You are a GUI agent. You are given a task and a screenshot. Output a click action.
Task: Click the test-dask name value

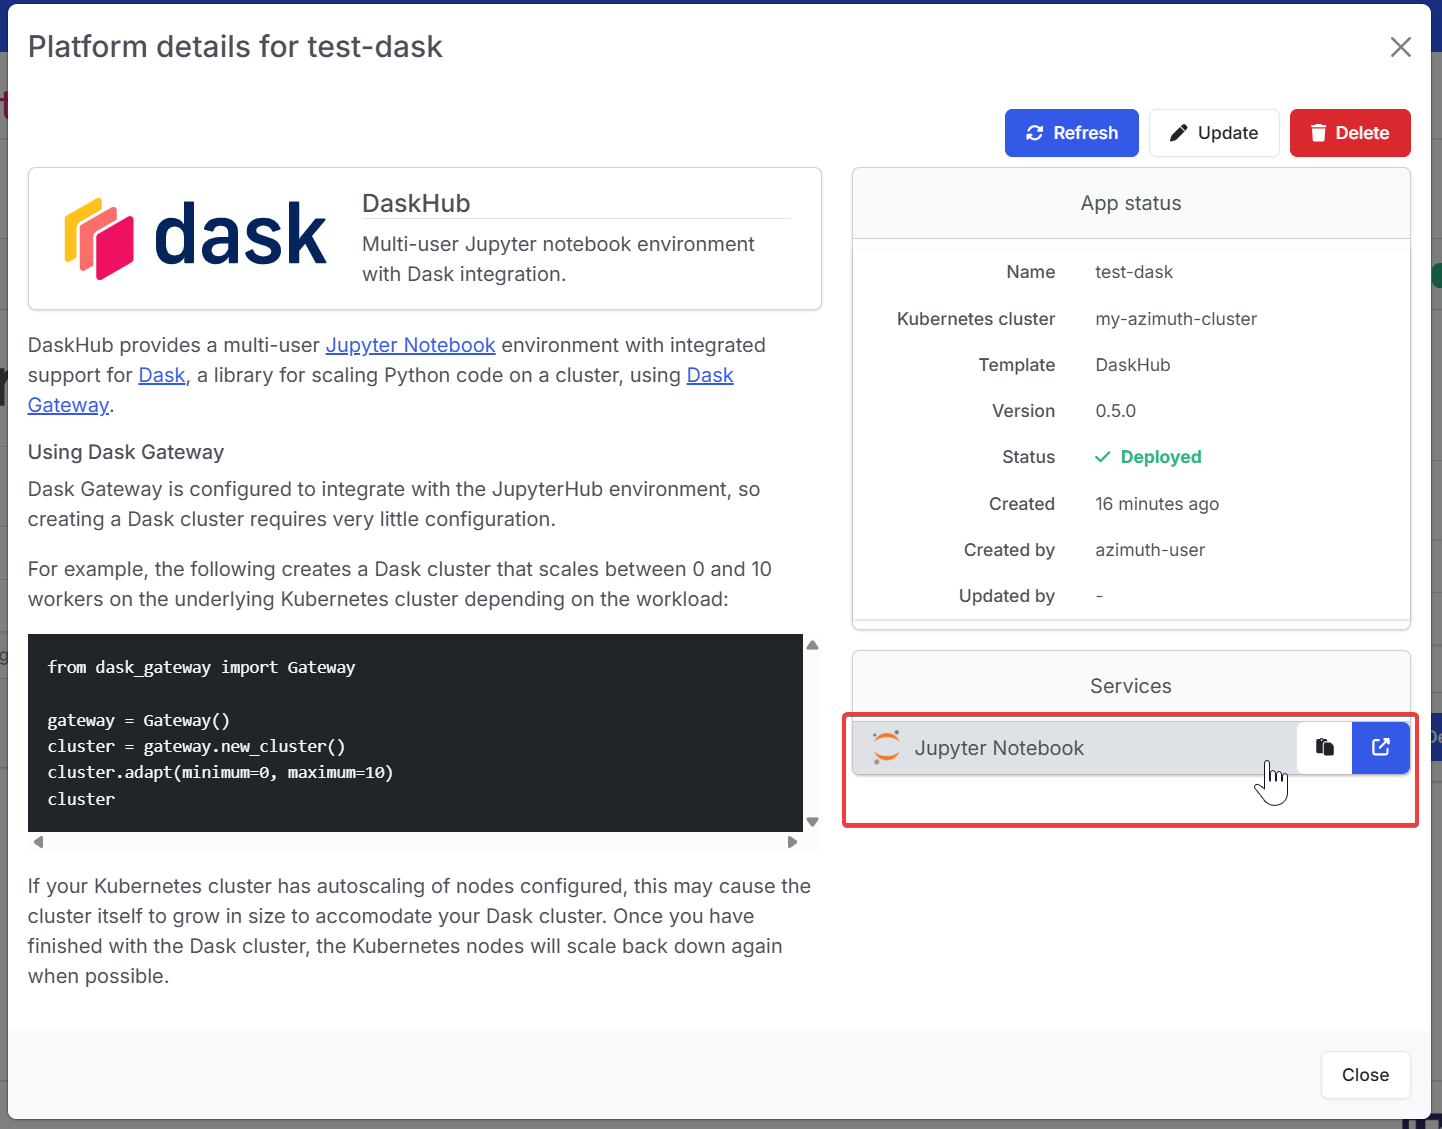click(1134, 272)
